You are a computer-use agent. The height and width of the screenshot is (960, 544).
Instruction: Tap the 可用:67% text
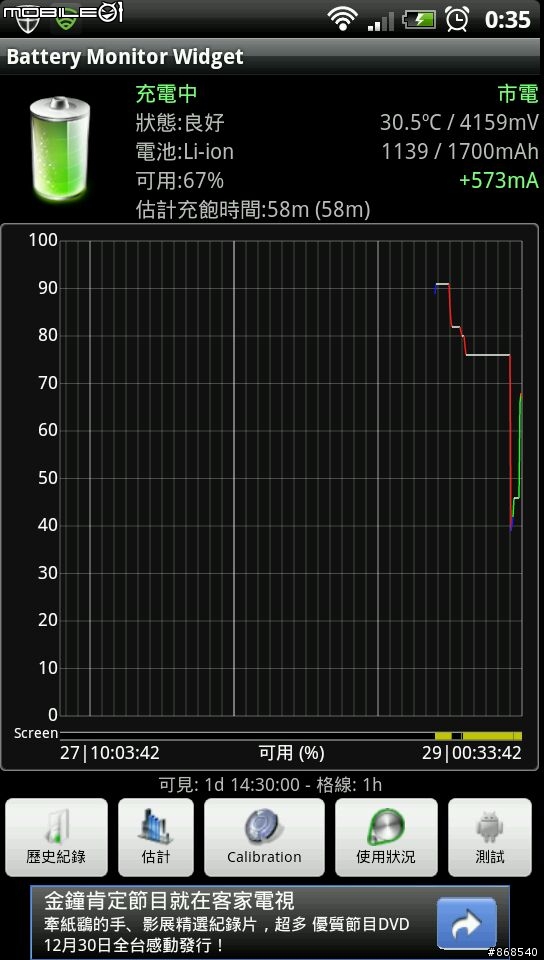coord(179,181)
